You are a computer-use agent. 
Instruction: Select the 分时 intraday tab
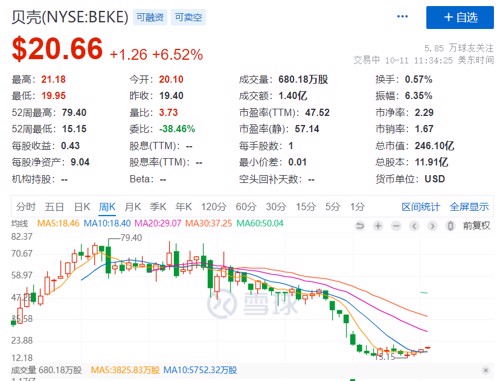click(x=26, y=207)
